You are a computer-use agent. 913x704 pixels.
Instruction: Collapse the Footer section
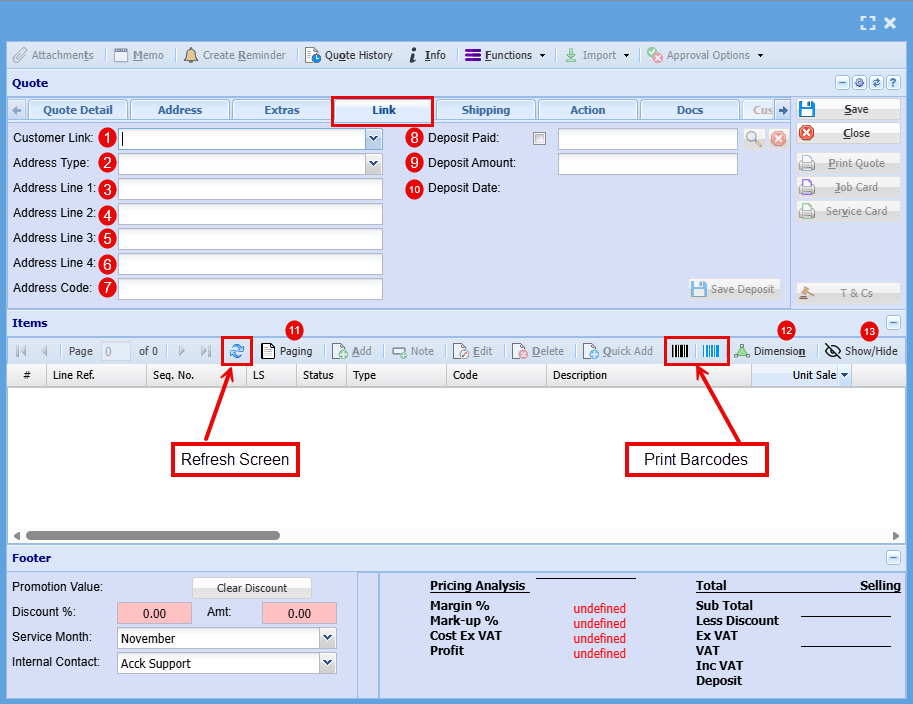coord(893,558)
